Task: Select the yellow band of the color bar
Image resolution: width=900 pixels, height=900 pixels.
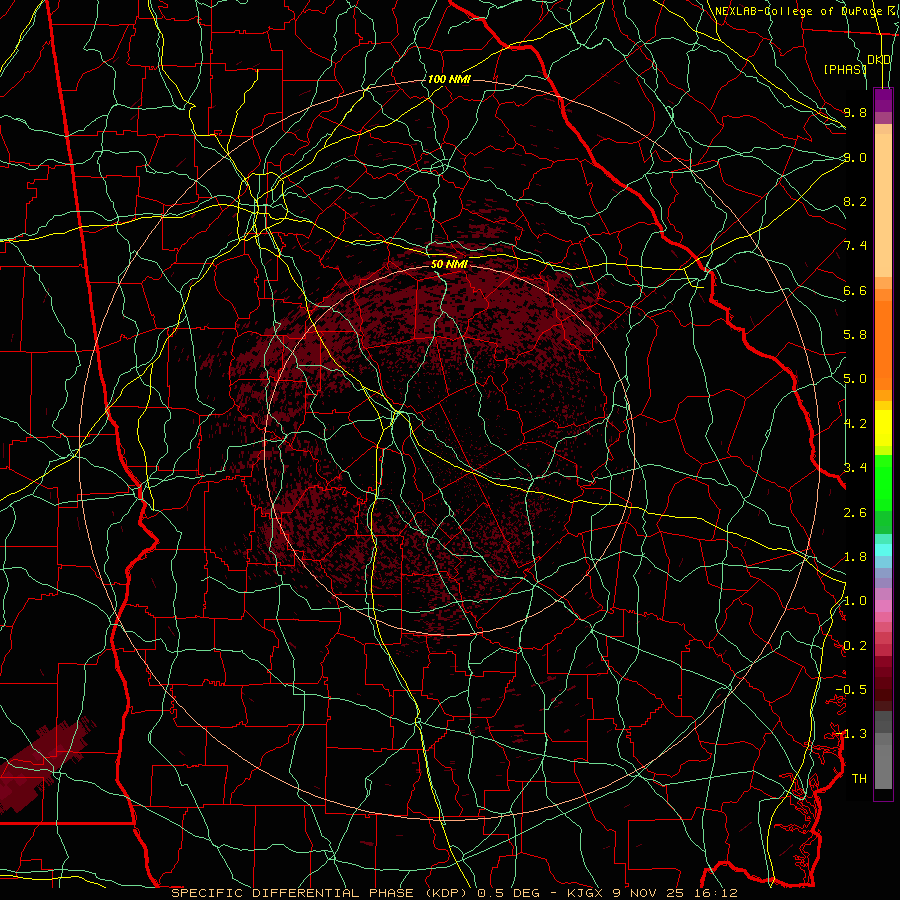Action: click(x=883, y=428)
